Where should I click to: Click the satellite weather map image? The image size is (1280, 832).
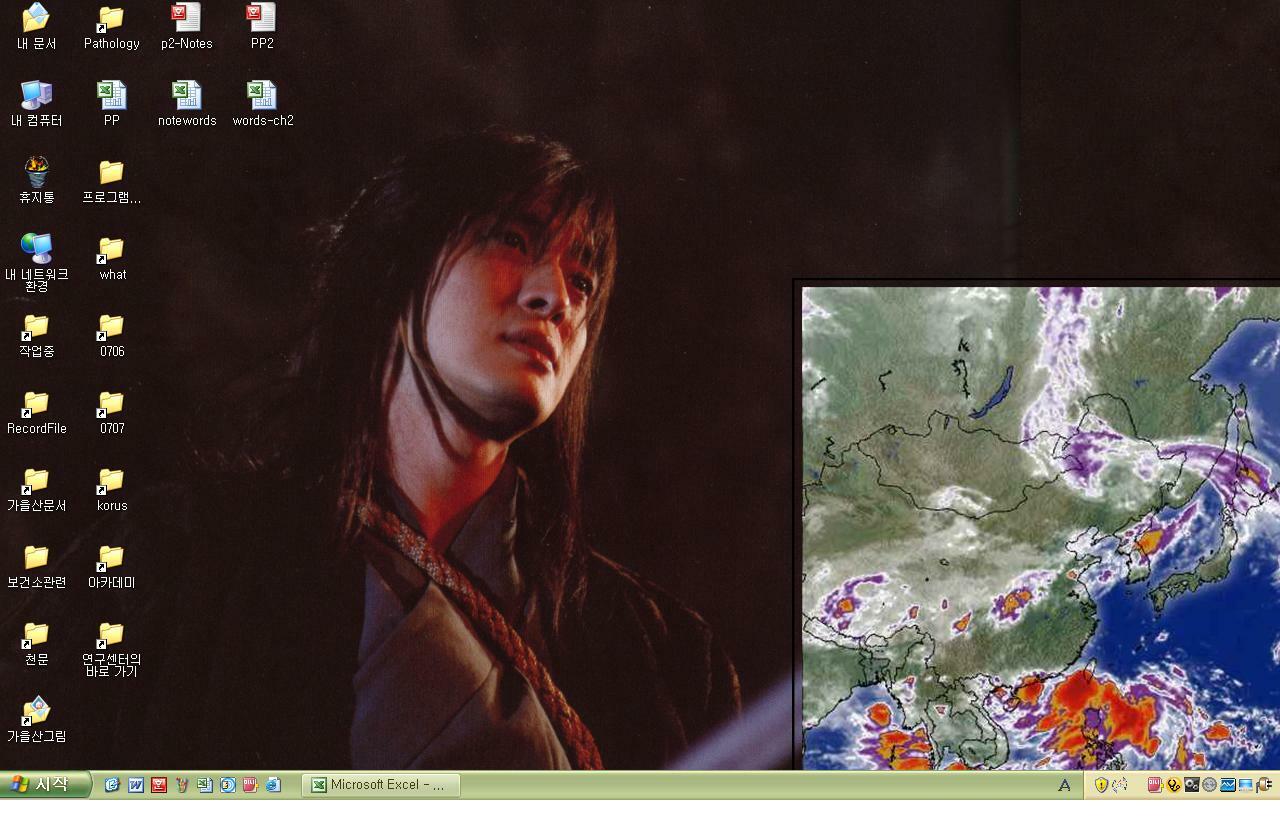point(1041,528)
